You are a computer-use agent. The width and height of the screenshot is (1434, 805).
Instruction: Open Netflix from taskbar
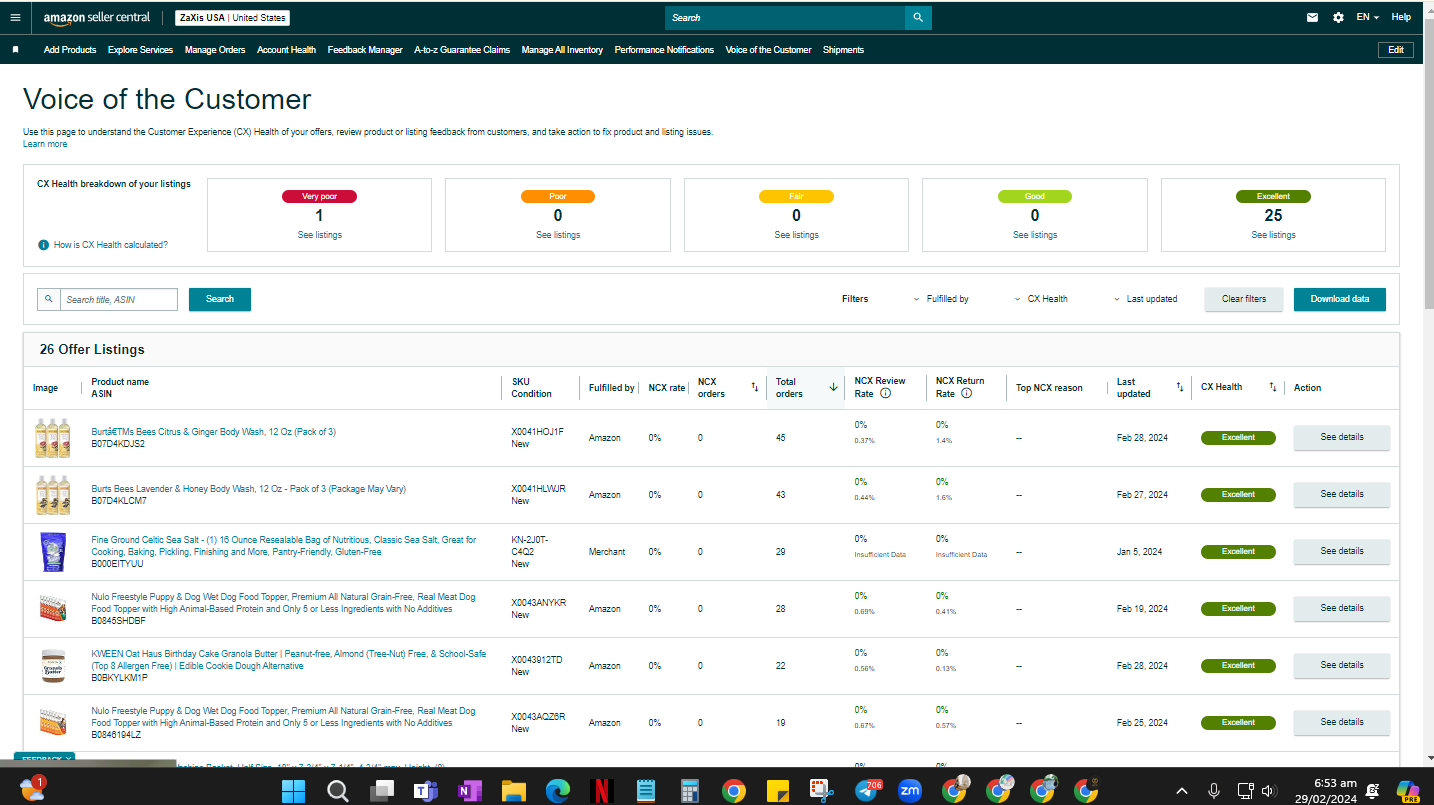coord(602,791)
